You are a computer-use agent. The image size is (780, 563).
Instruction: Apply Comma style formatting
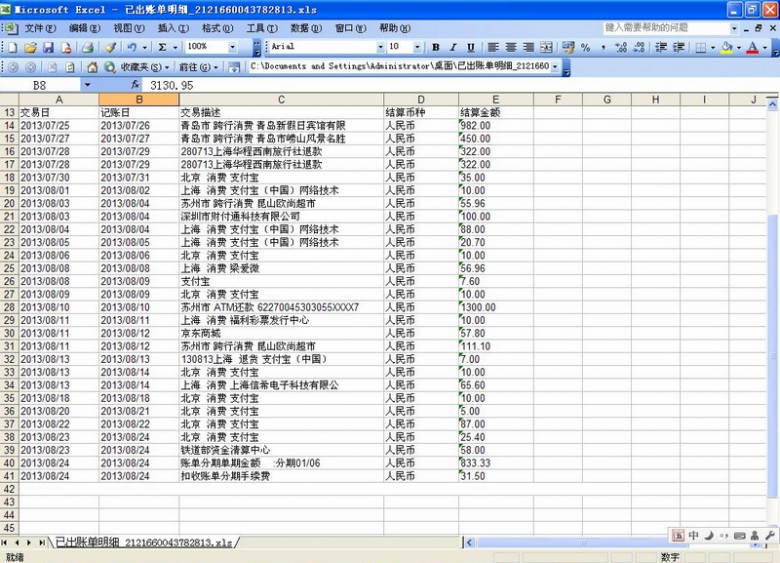pos(603,47)
